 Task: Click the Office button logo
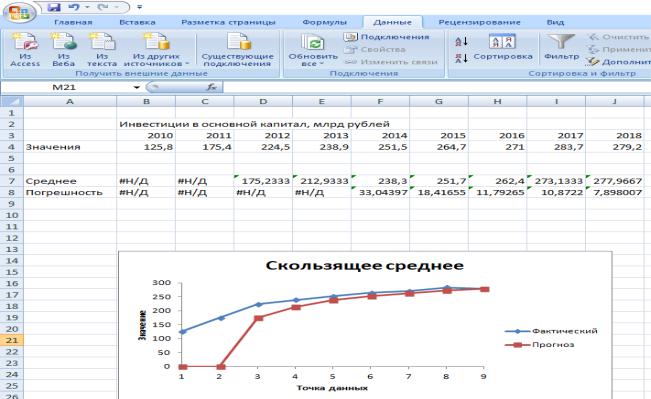tap(19, 12)
